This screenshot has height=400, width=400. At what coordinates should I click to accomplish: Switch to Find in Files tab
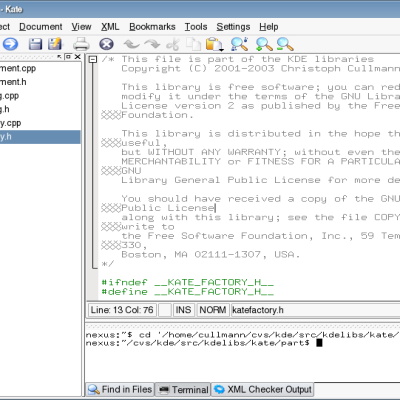(x=120, y=389)
